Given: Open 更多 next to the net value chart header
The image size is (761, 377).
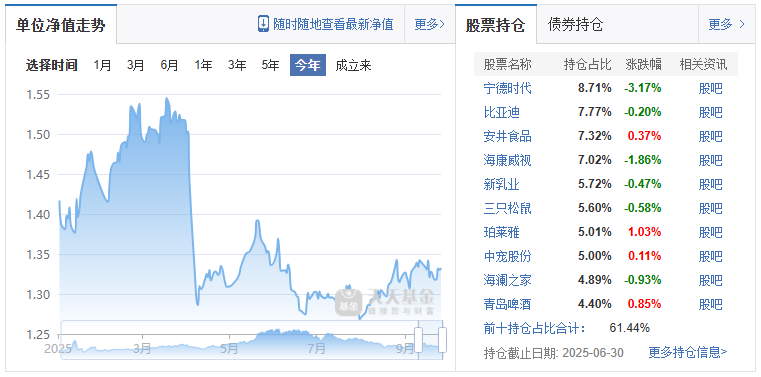Looking at the screenshot, I should click(x=430, y=24).
